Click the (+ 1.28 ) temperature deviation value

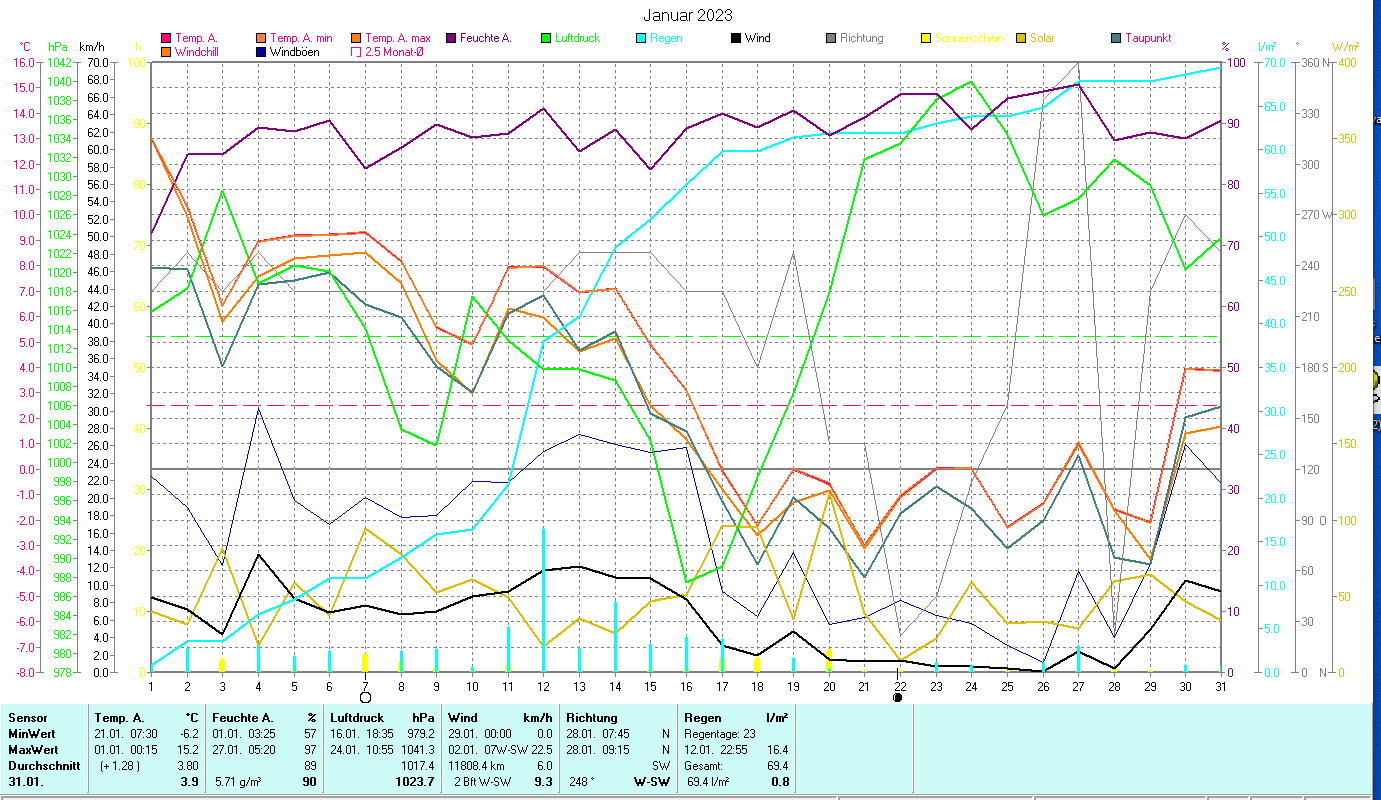(121, 766)
